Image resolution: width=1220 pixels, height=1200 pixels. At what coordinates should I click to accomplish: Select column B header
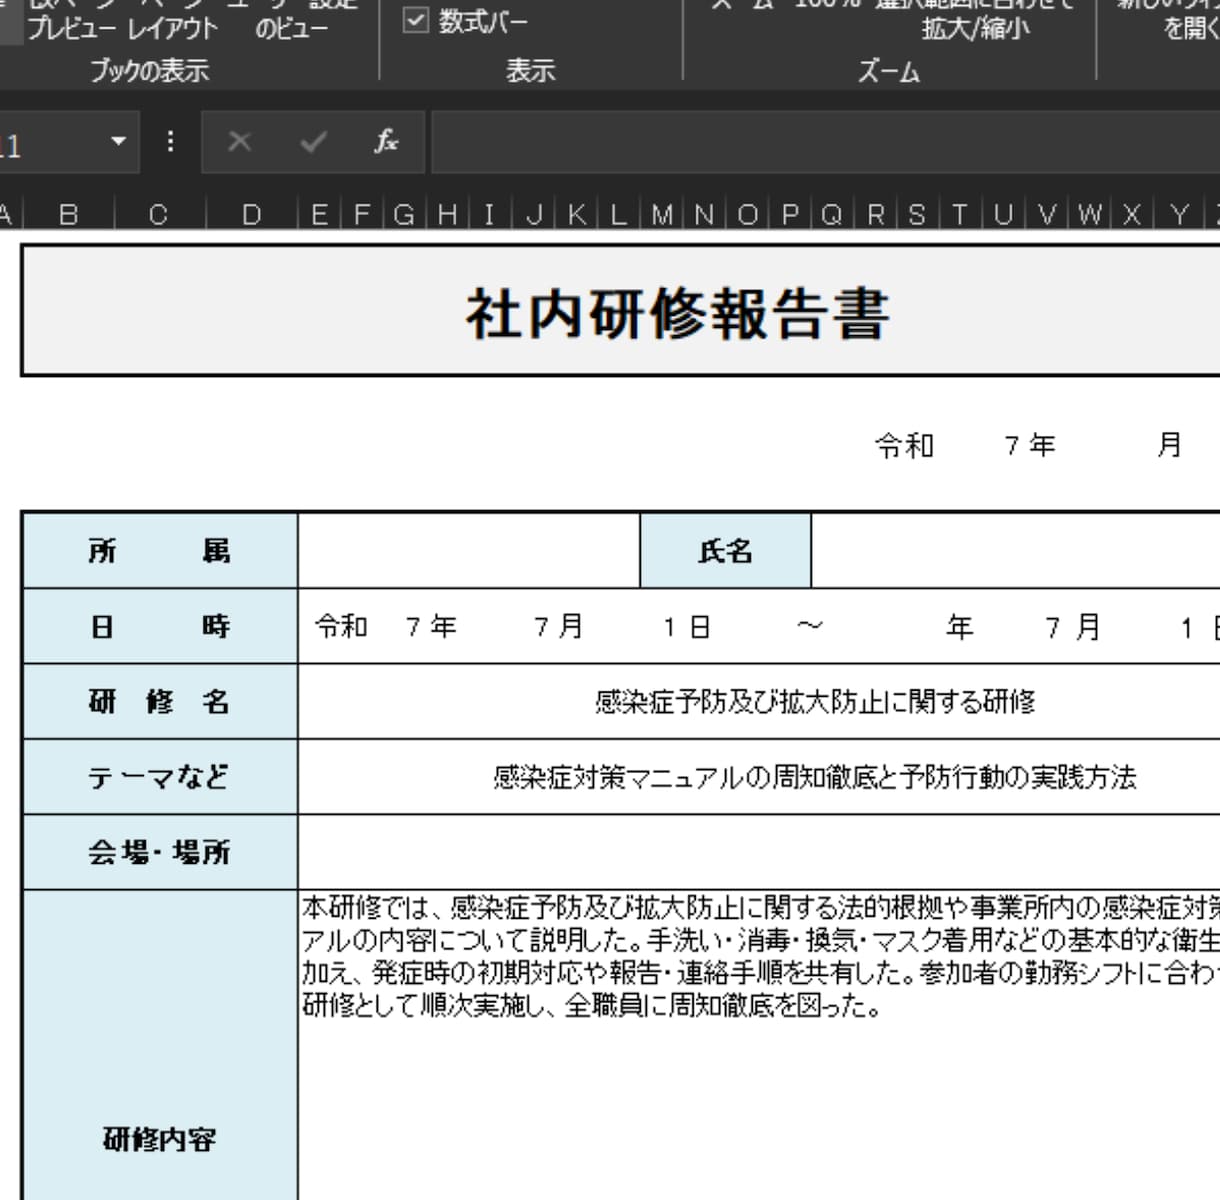click(68, 214)
